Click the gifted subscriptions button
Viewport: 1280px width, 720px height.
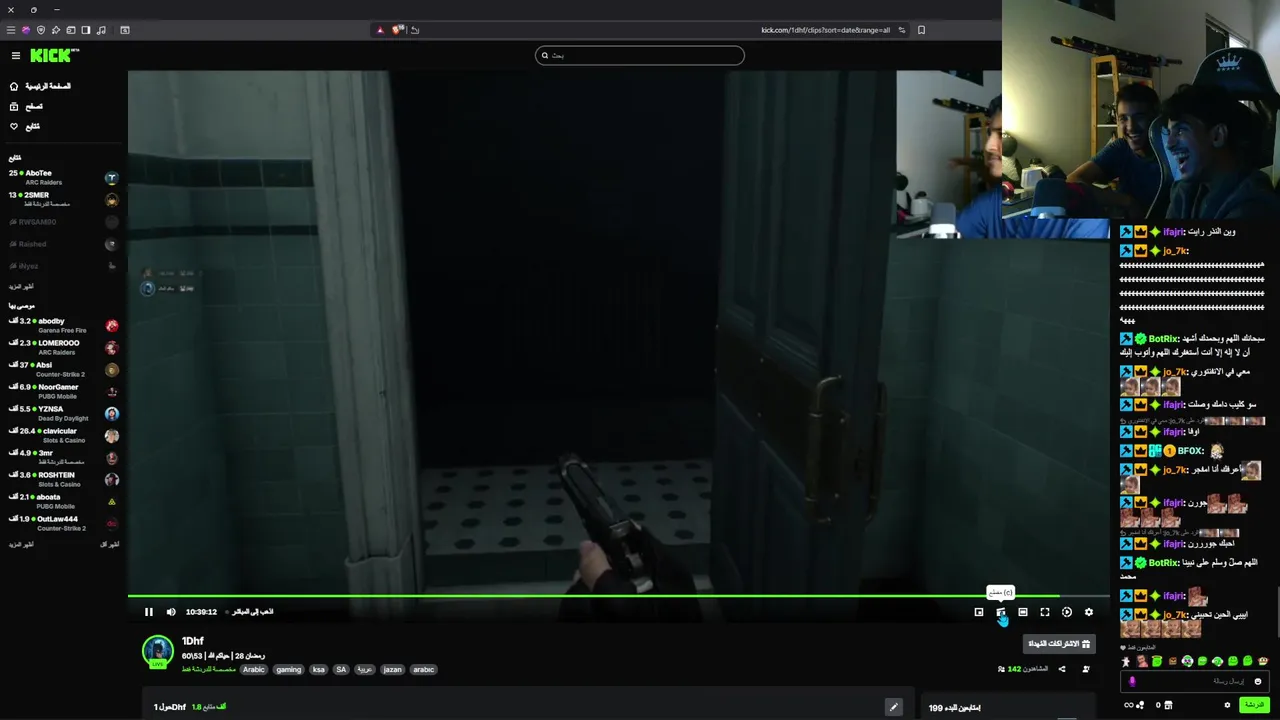1059,644
